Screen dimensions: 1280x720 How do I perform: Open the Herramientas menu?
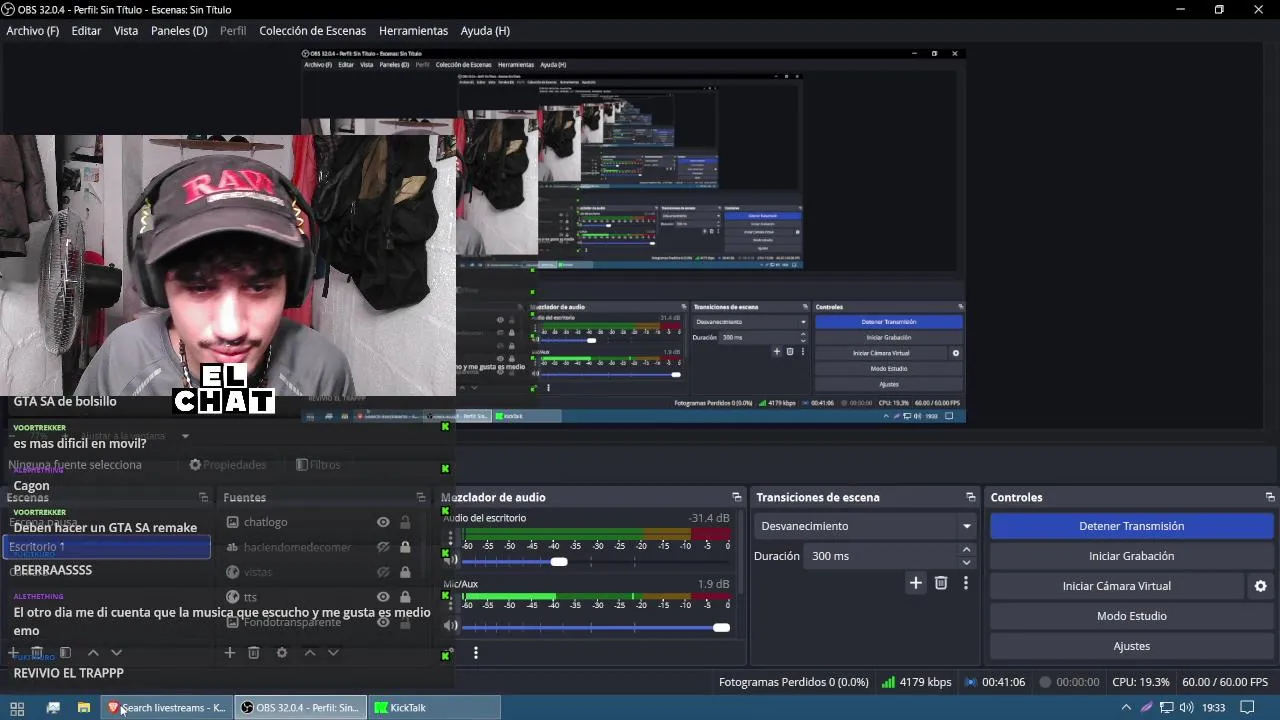coord(413,31)
